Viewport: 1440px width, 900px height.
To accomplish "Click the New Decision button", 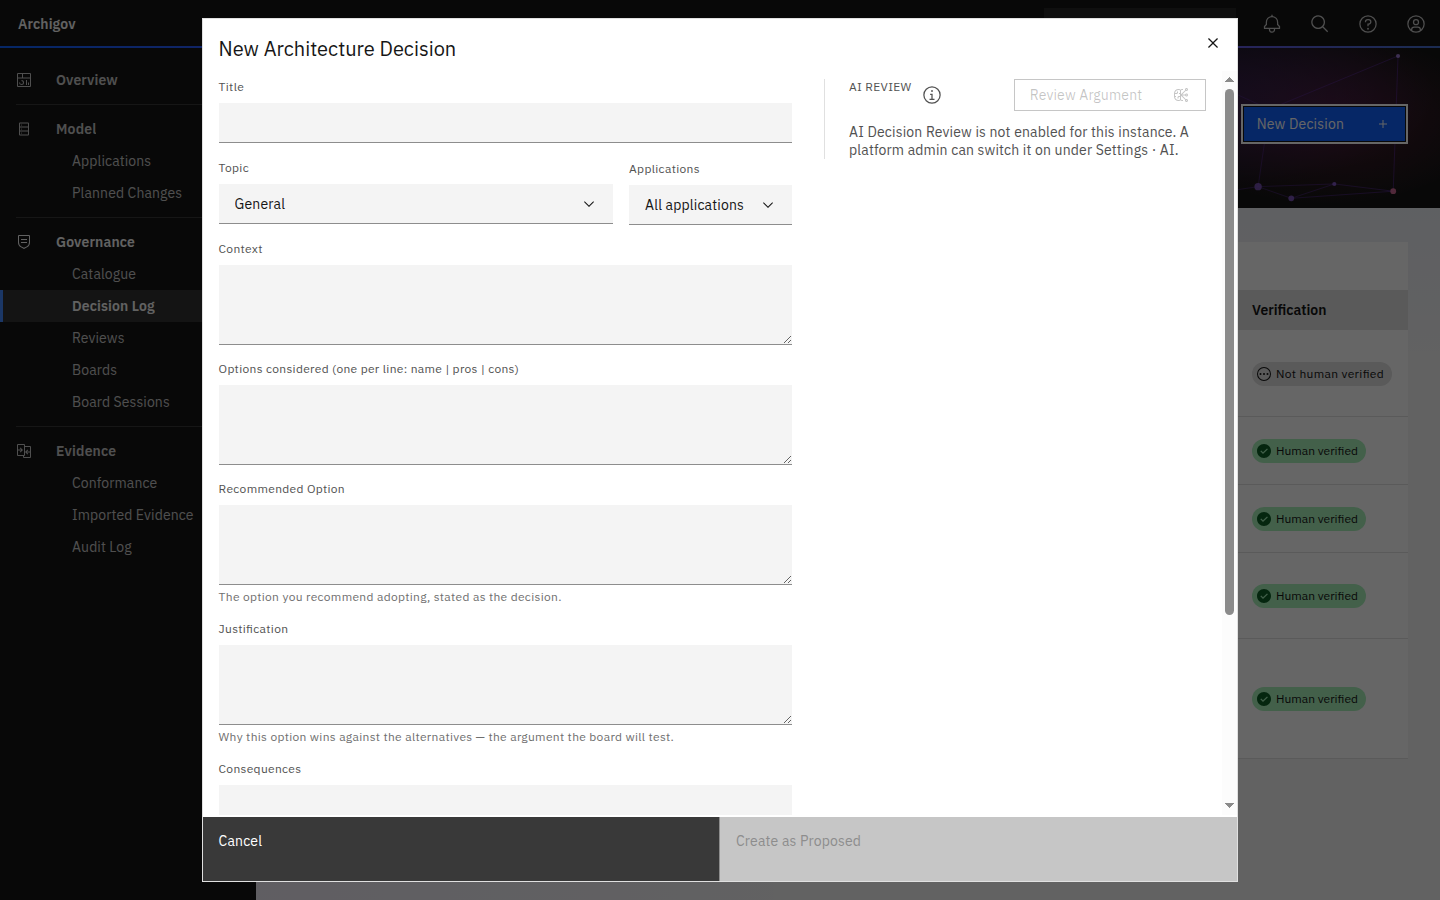I will (1324, 124).
